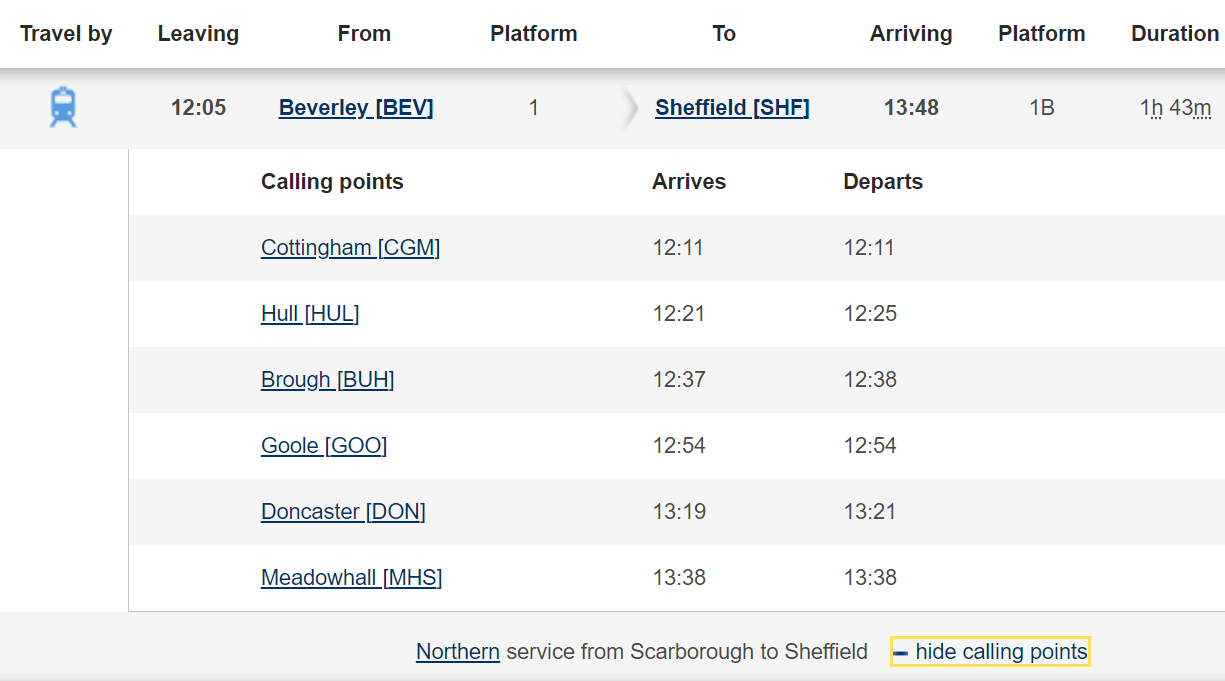The image size is (1225, 681).
Task: Go to the Meadowhall [MHS] link
Action: (x=351, y=577)
